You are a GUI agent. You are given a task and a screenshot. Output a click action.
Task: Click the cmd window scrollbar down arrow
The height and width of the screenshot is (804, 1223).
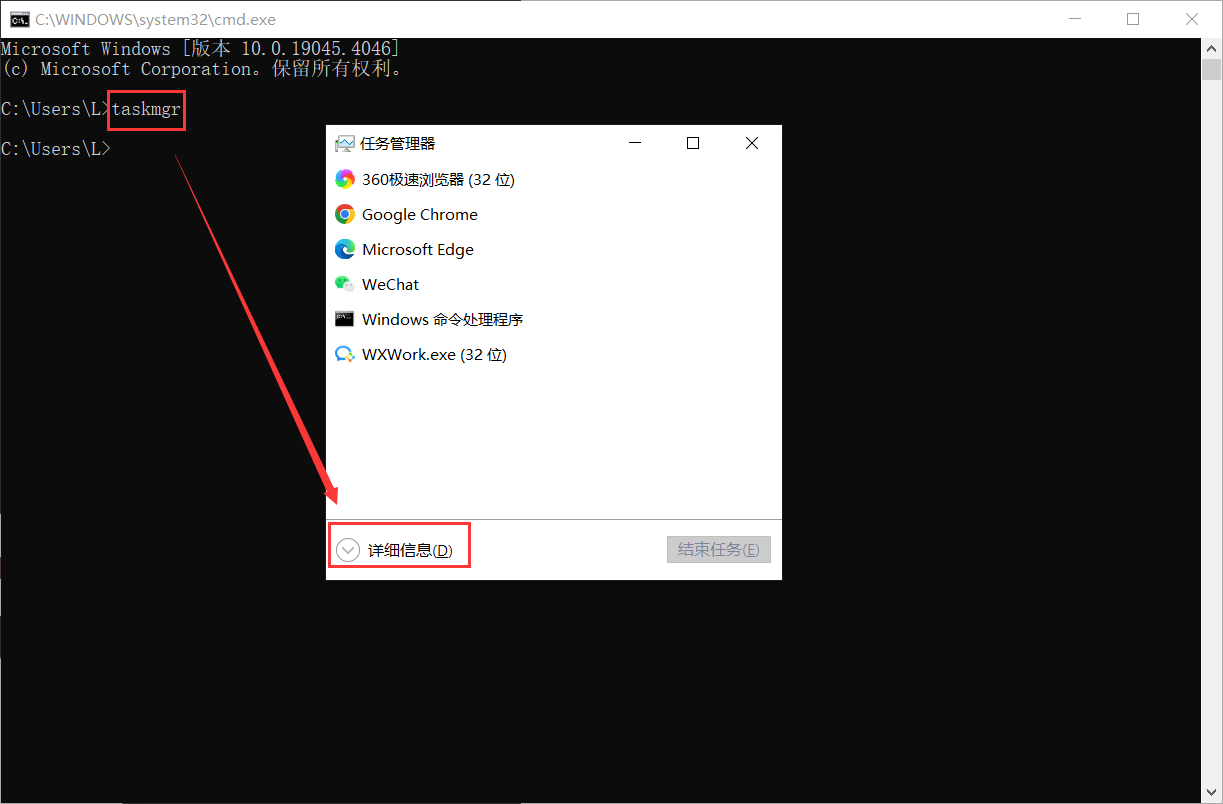[1212, 793]
